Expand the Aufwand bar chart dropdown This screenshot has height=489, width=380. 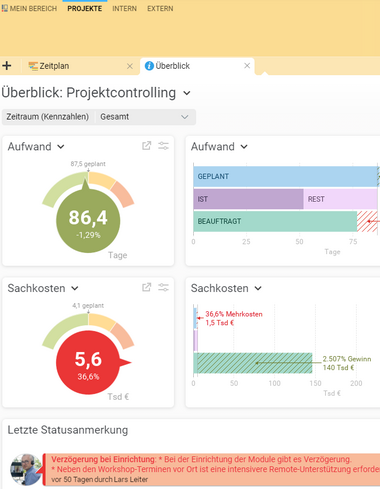pos(244,147)
